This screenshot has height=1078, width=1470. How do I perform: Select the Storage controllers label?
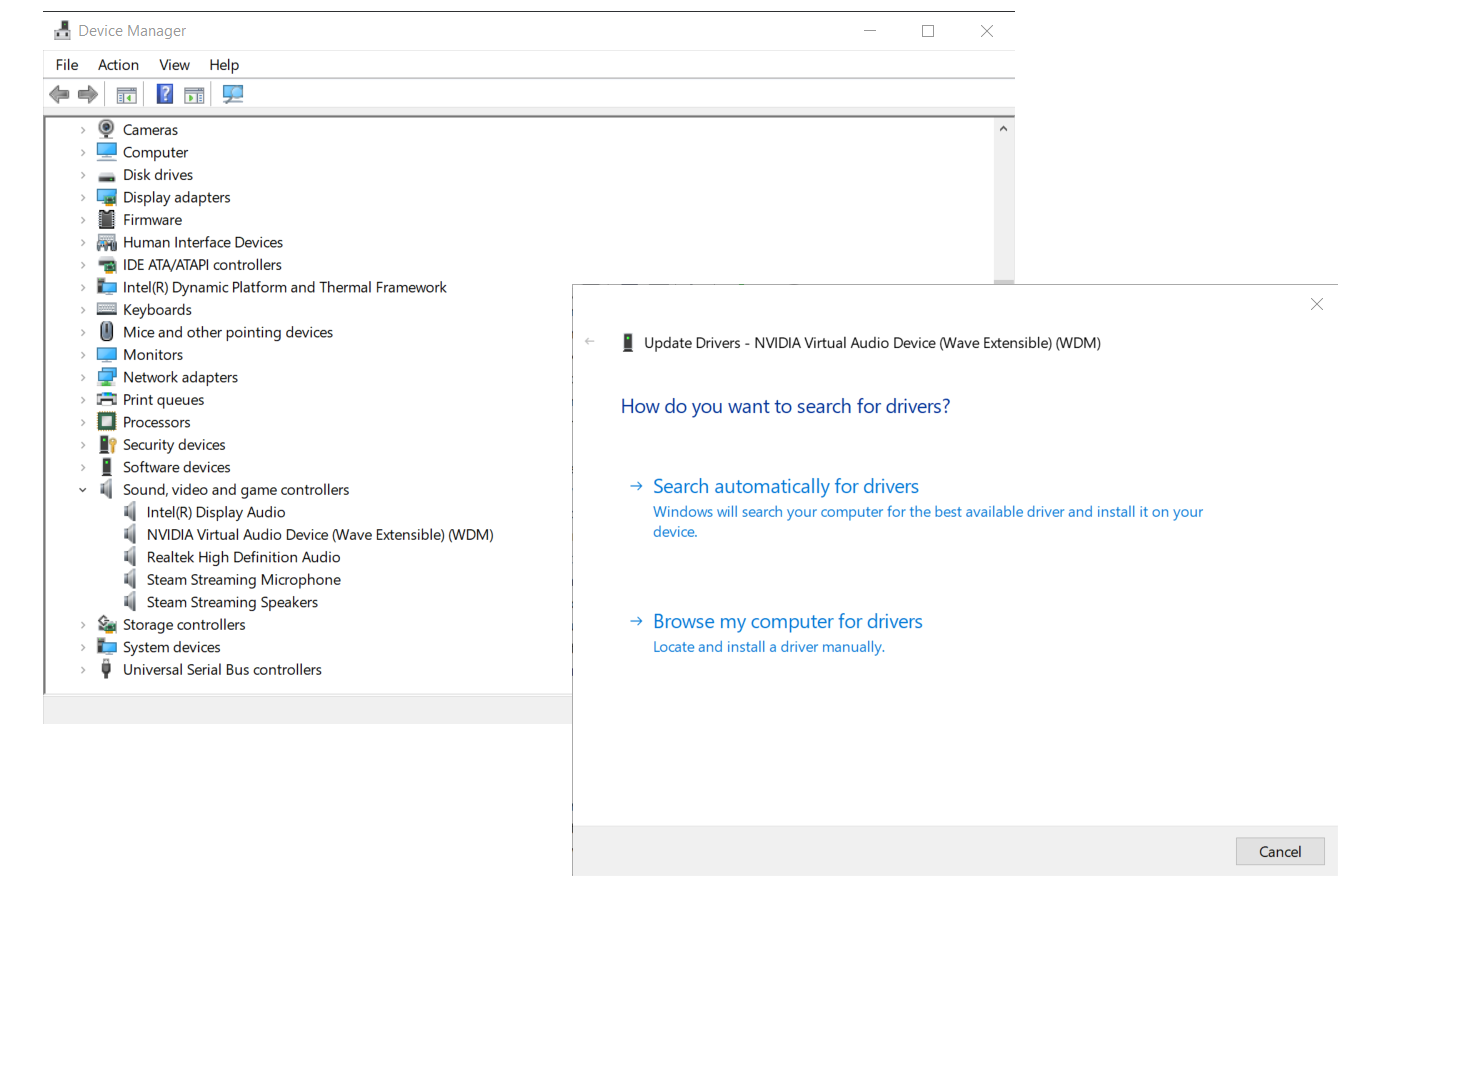pos(184,625)
